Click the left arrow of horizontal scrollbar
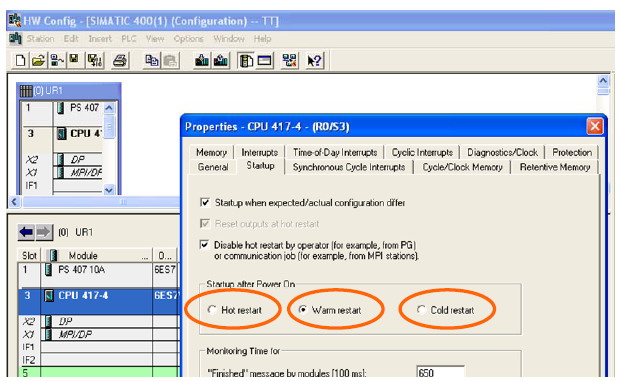 pyautogui.click(x=15, y=202)
